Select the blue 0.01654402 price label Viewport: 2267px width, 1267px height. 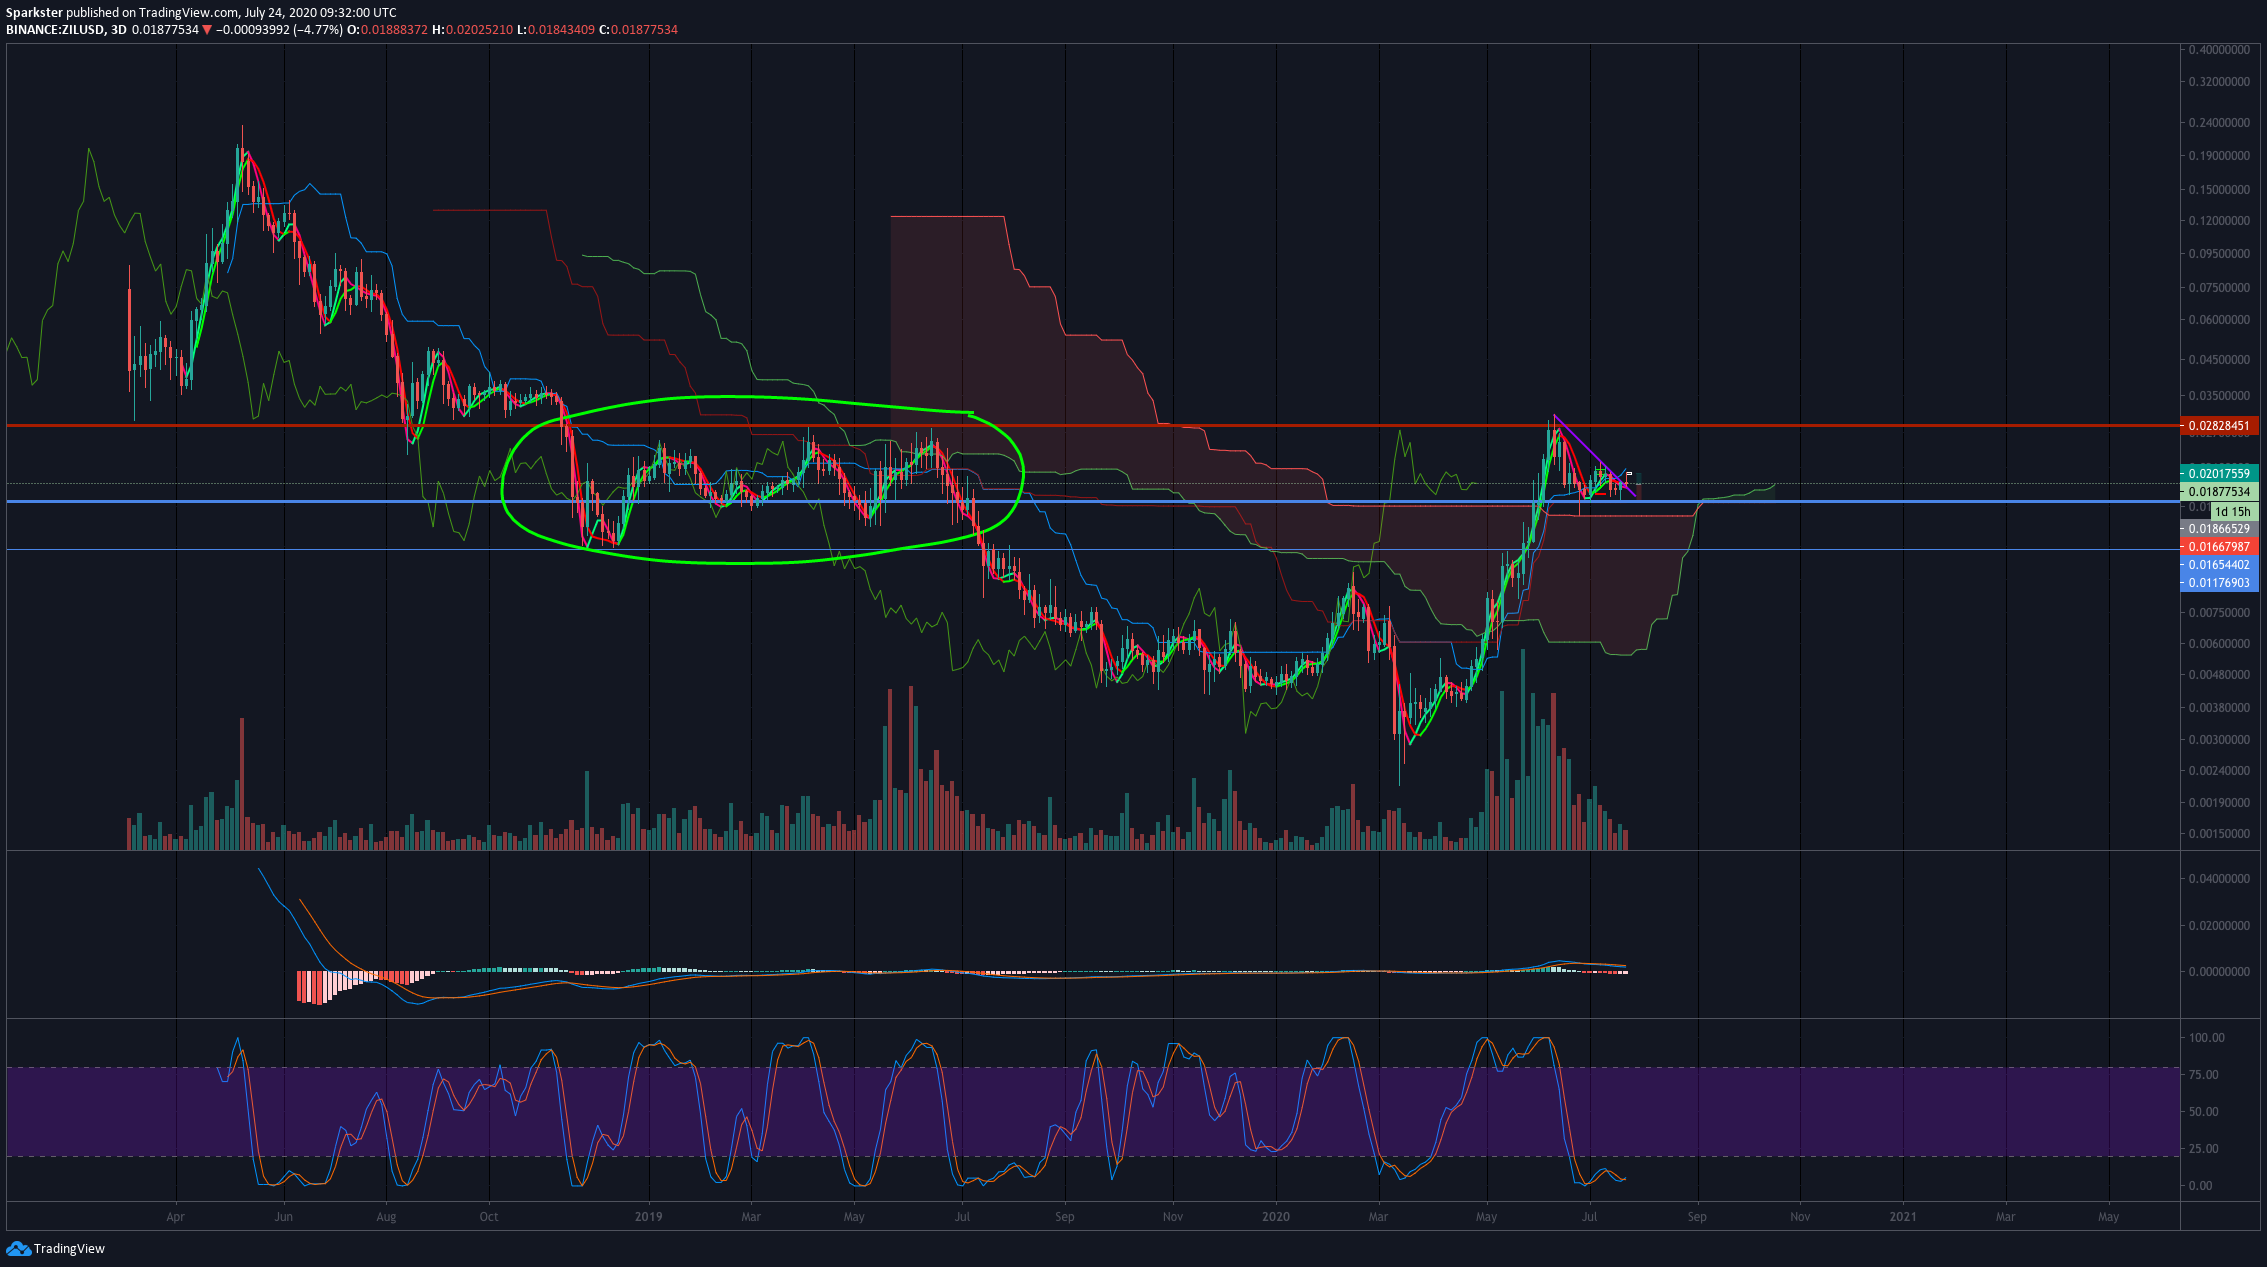click(2219, 565)
